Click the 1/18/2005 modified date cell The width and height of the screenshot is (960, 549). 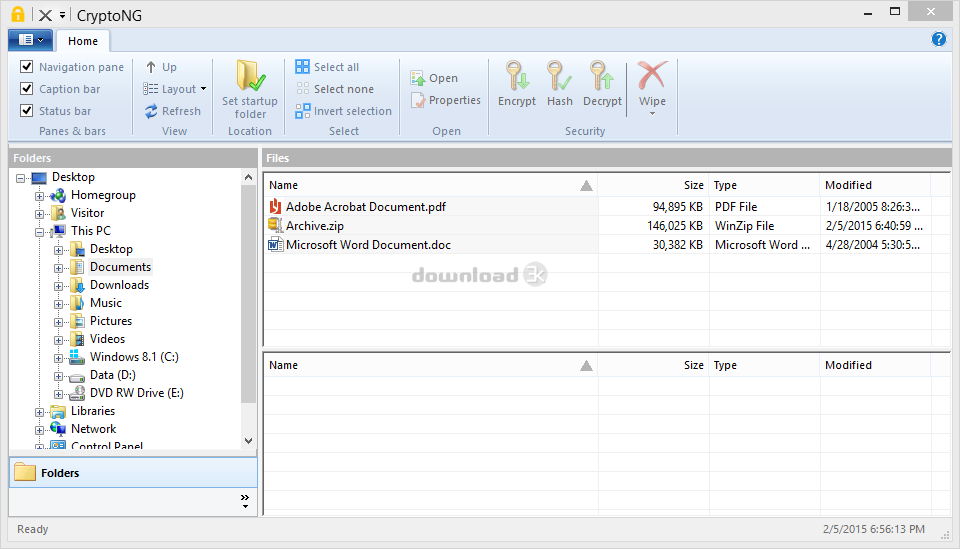[872, 207]
